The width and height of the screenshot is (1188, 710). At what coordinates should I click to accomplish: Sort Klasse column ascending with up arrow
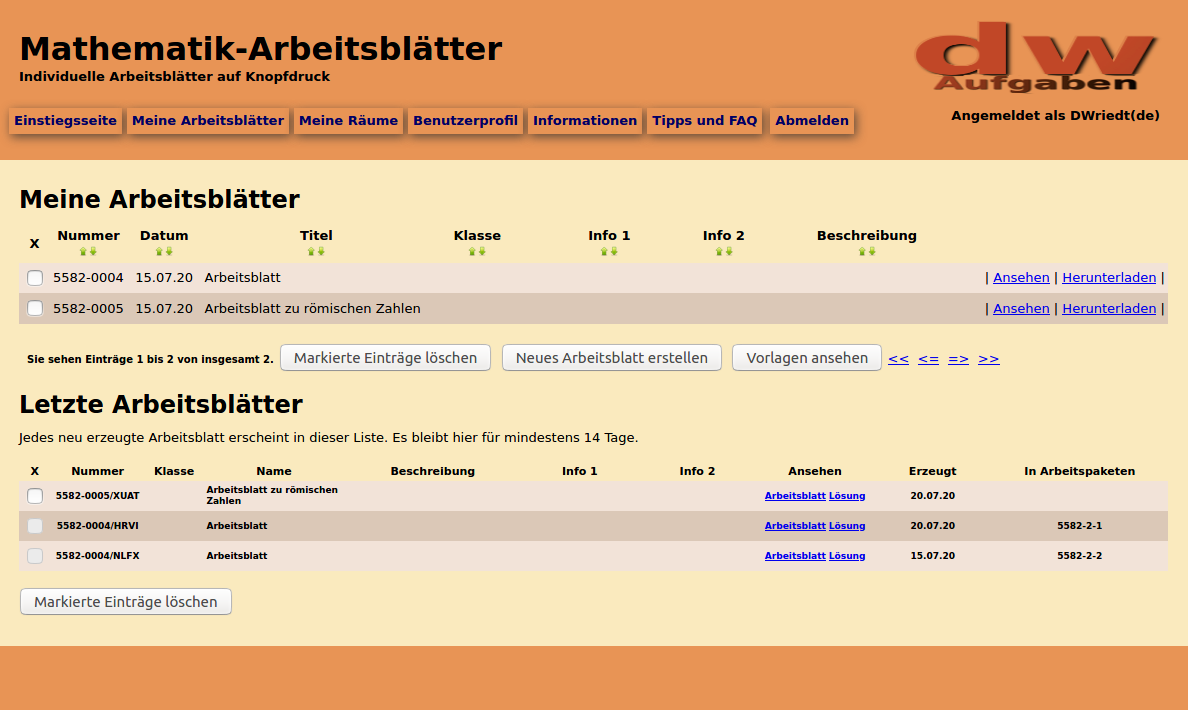click(x=472, y=252)
